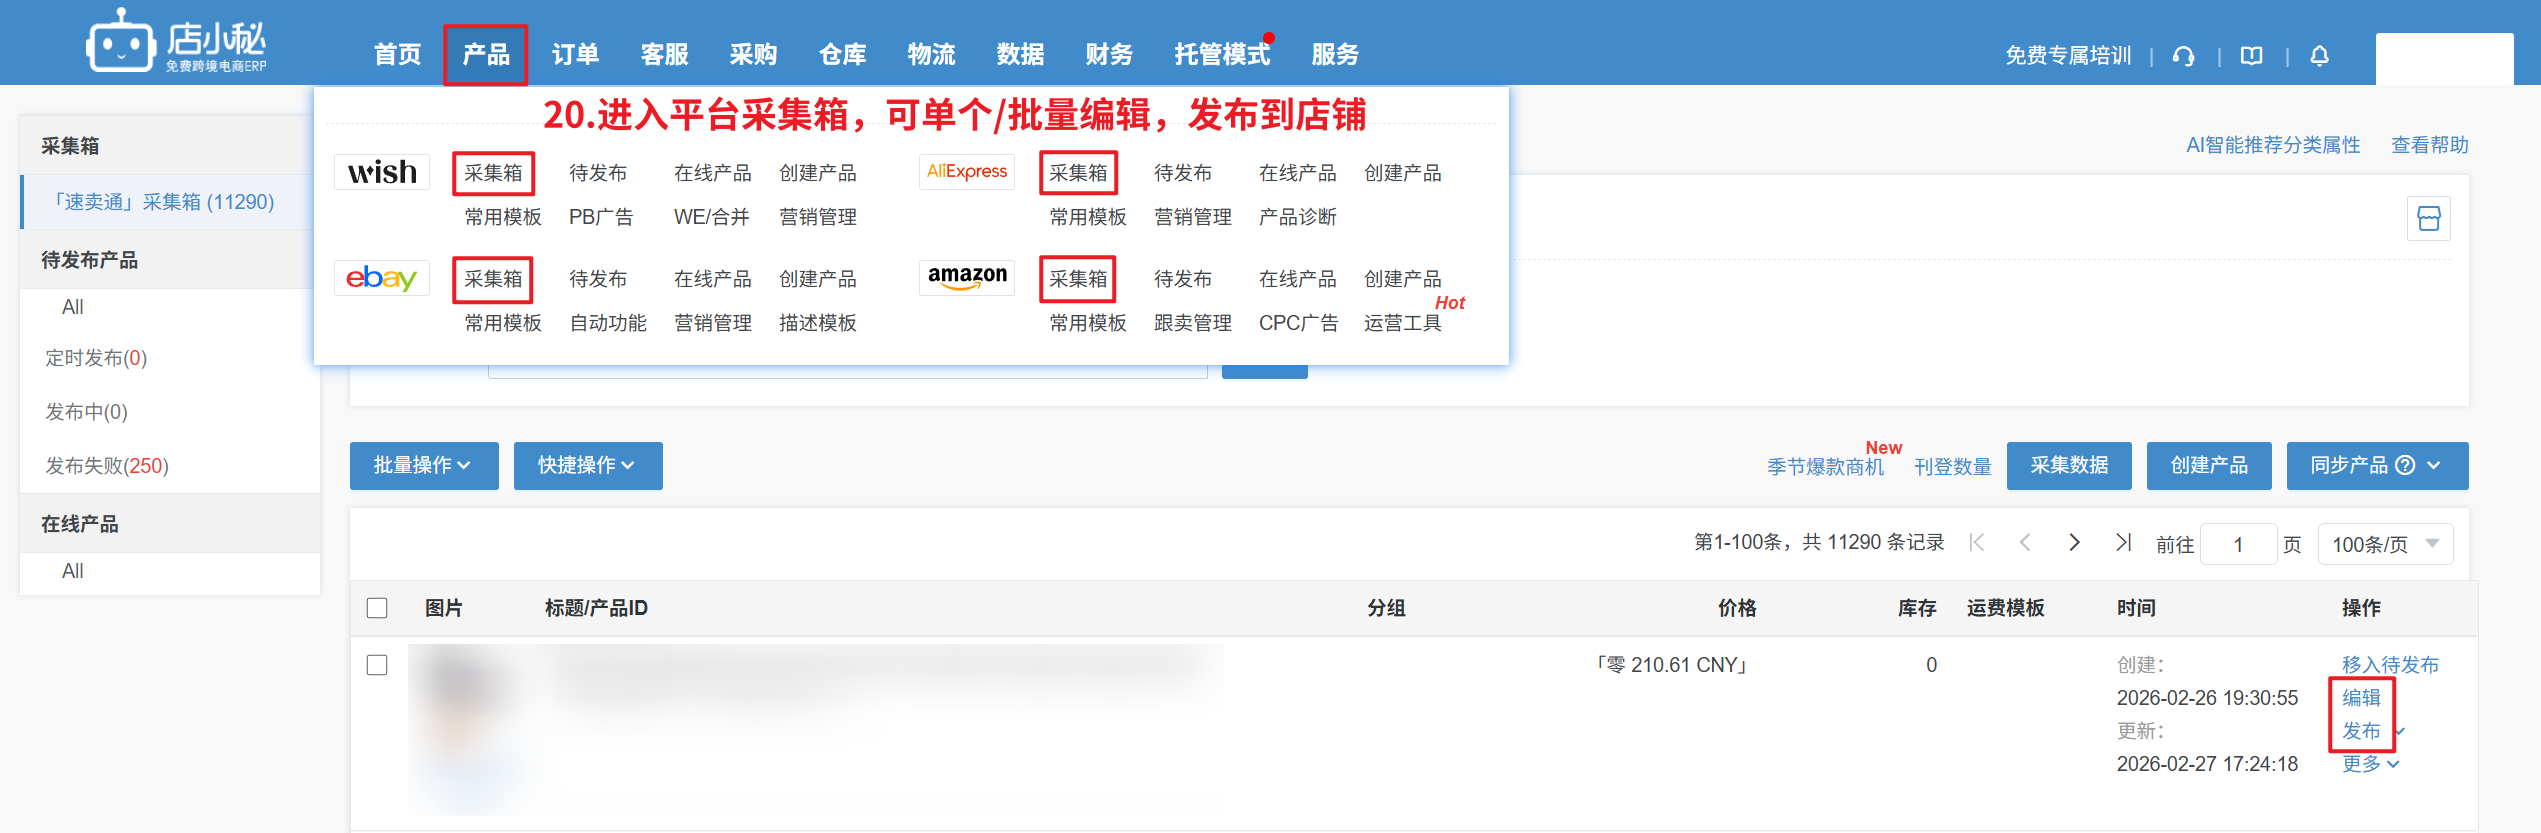
Task: Go to next page arrow
Action: 2074,543
